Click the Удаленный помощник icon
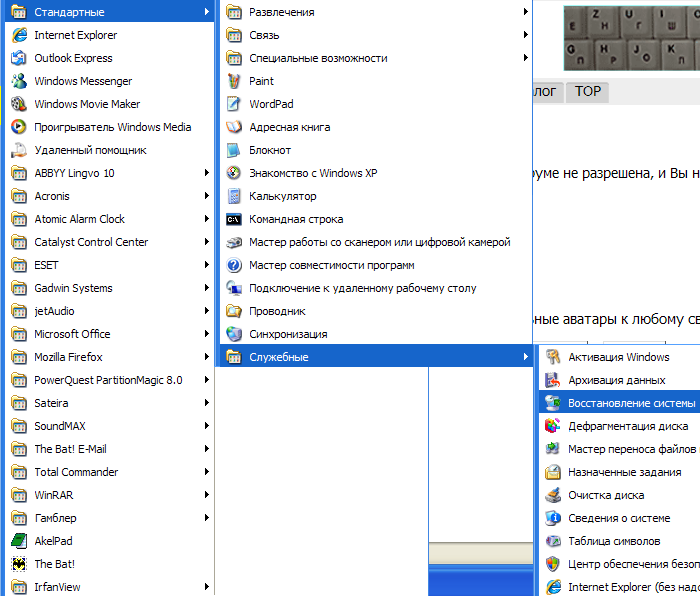The height and width of the screenshot is (596, 700). pos(19,150)
